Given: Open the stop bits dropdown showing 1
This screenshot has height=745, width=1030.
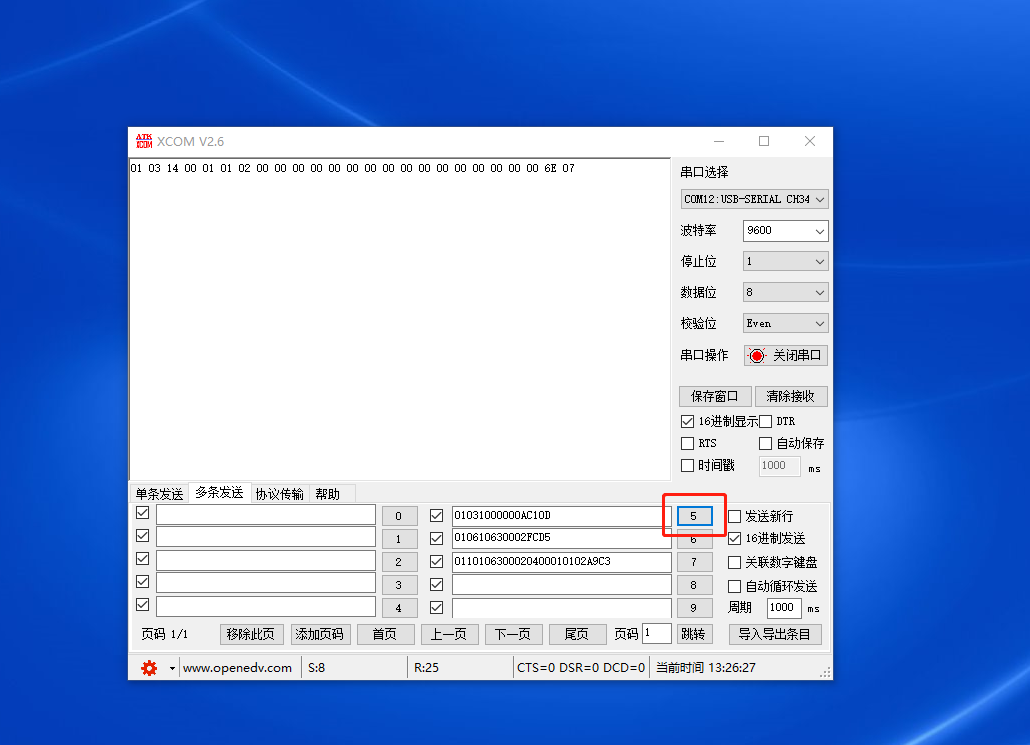Looking at the screenshot, I should pos(785,261).
